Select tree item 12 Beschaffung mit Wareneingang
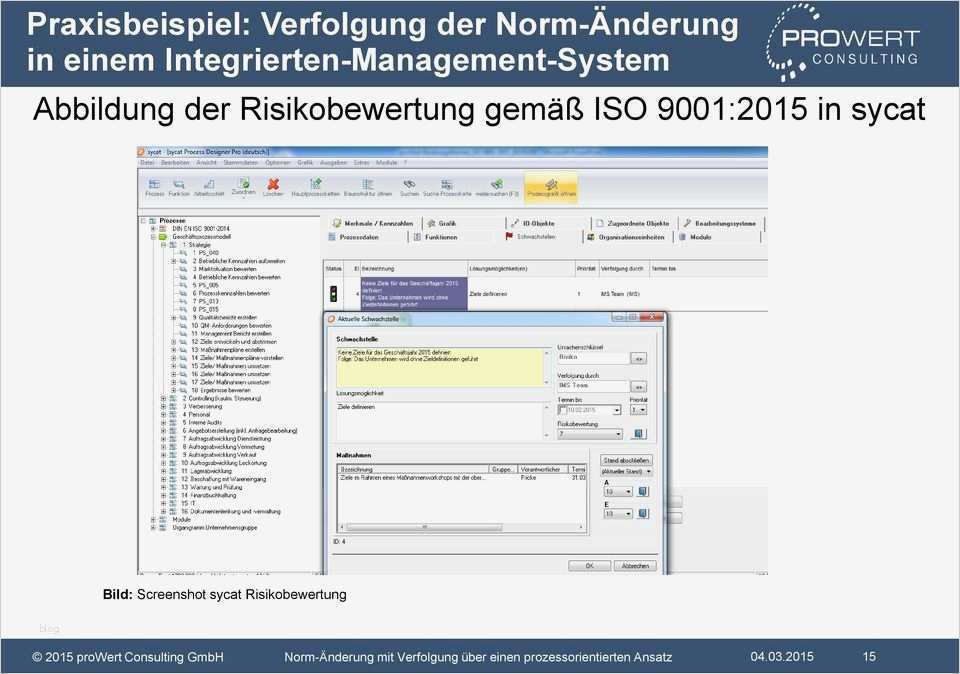This screenshot has height=674, width=960. pyautogui.click(x=223, y=479)
